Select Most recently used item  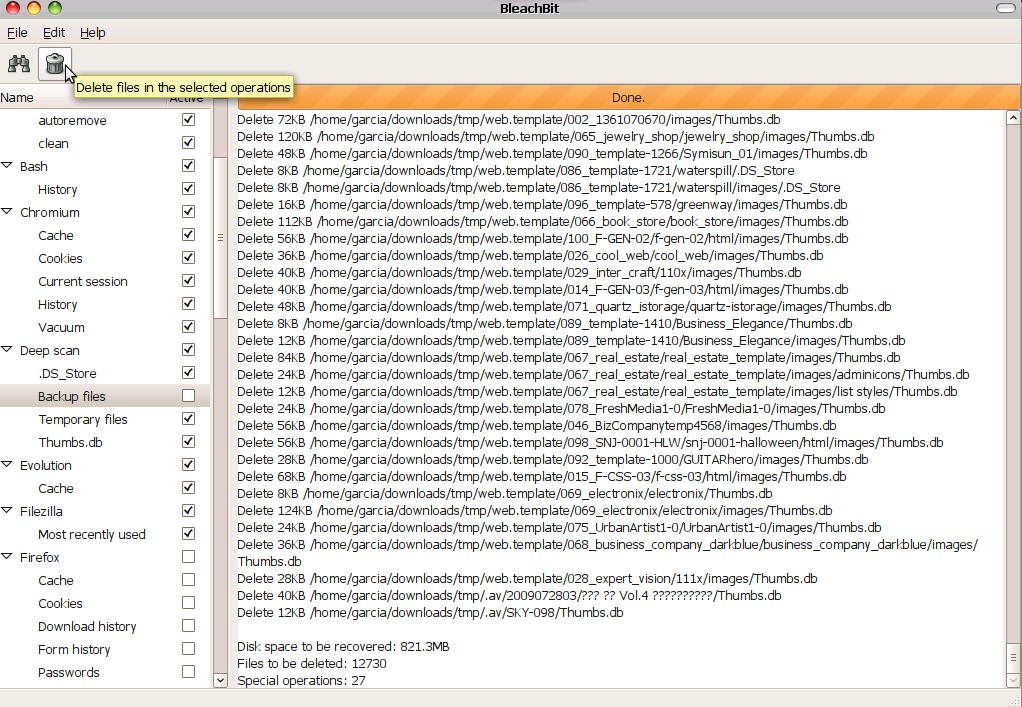point(91,534)
